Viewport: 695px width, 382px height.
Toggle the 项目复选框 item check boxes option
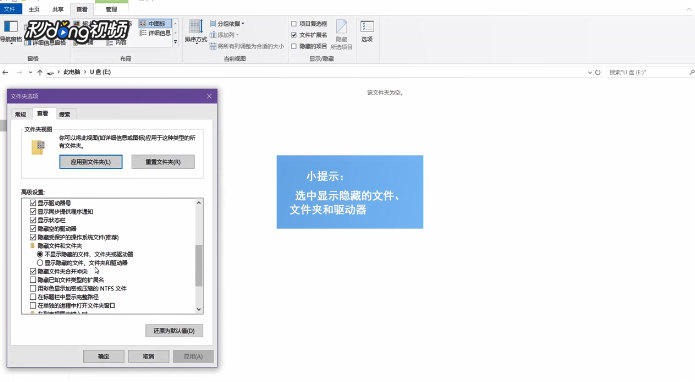click(294, 23)
